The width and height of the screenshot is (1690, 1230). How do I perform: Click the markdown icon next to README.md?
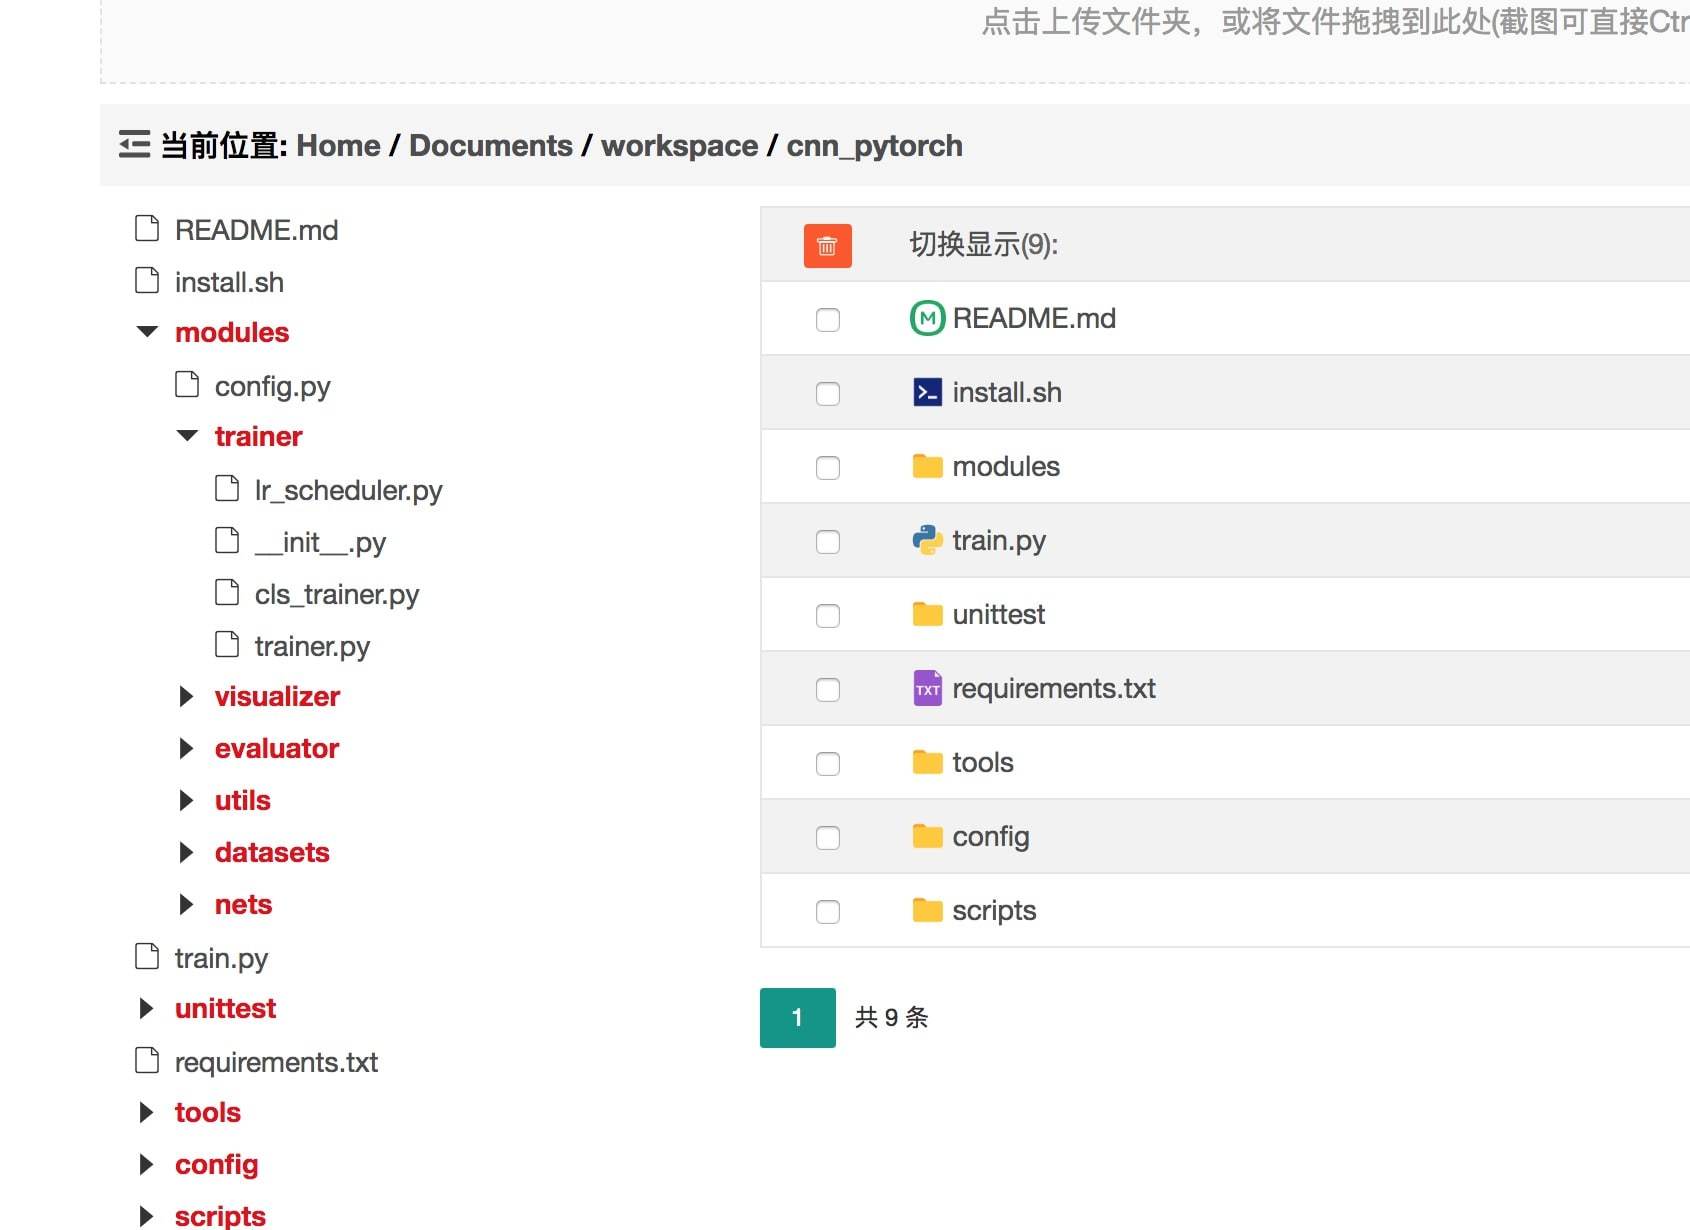tap(927, 318)
